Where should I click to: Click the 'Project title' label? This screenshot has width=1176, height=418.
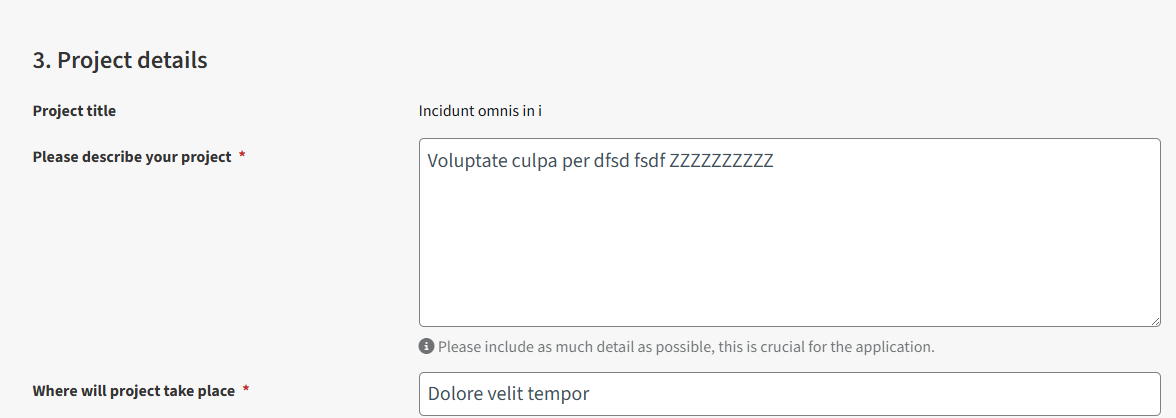[x=74, y=111]
